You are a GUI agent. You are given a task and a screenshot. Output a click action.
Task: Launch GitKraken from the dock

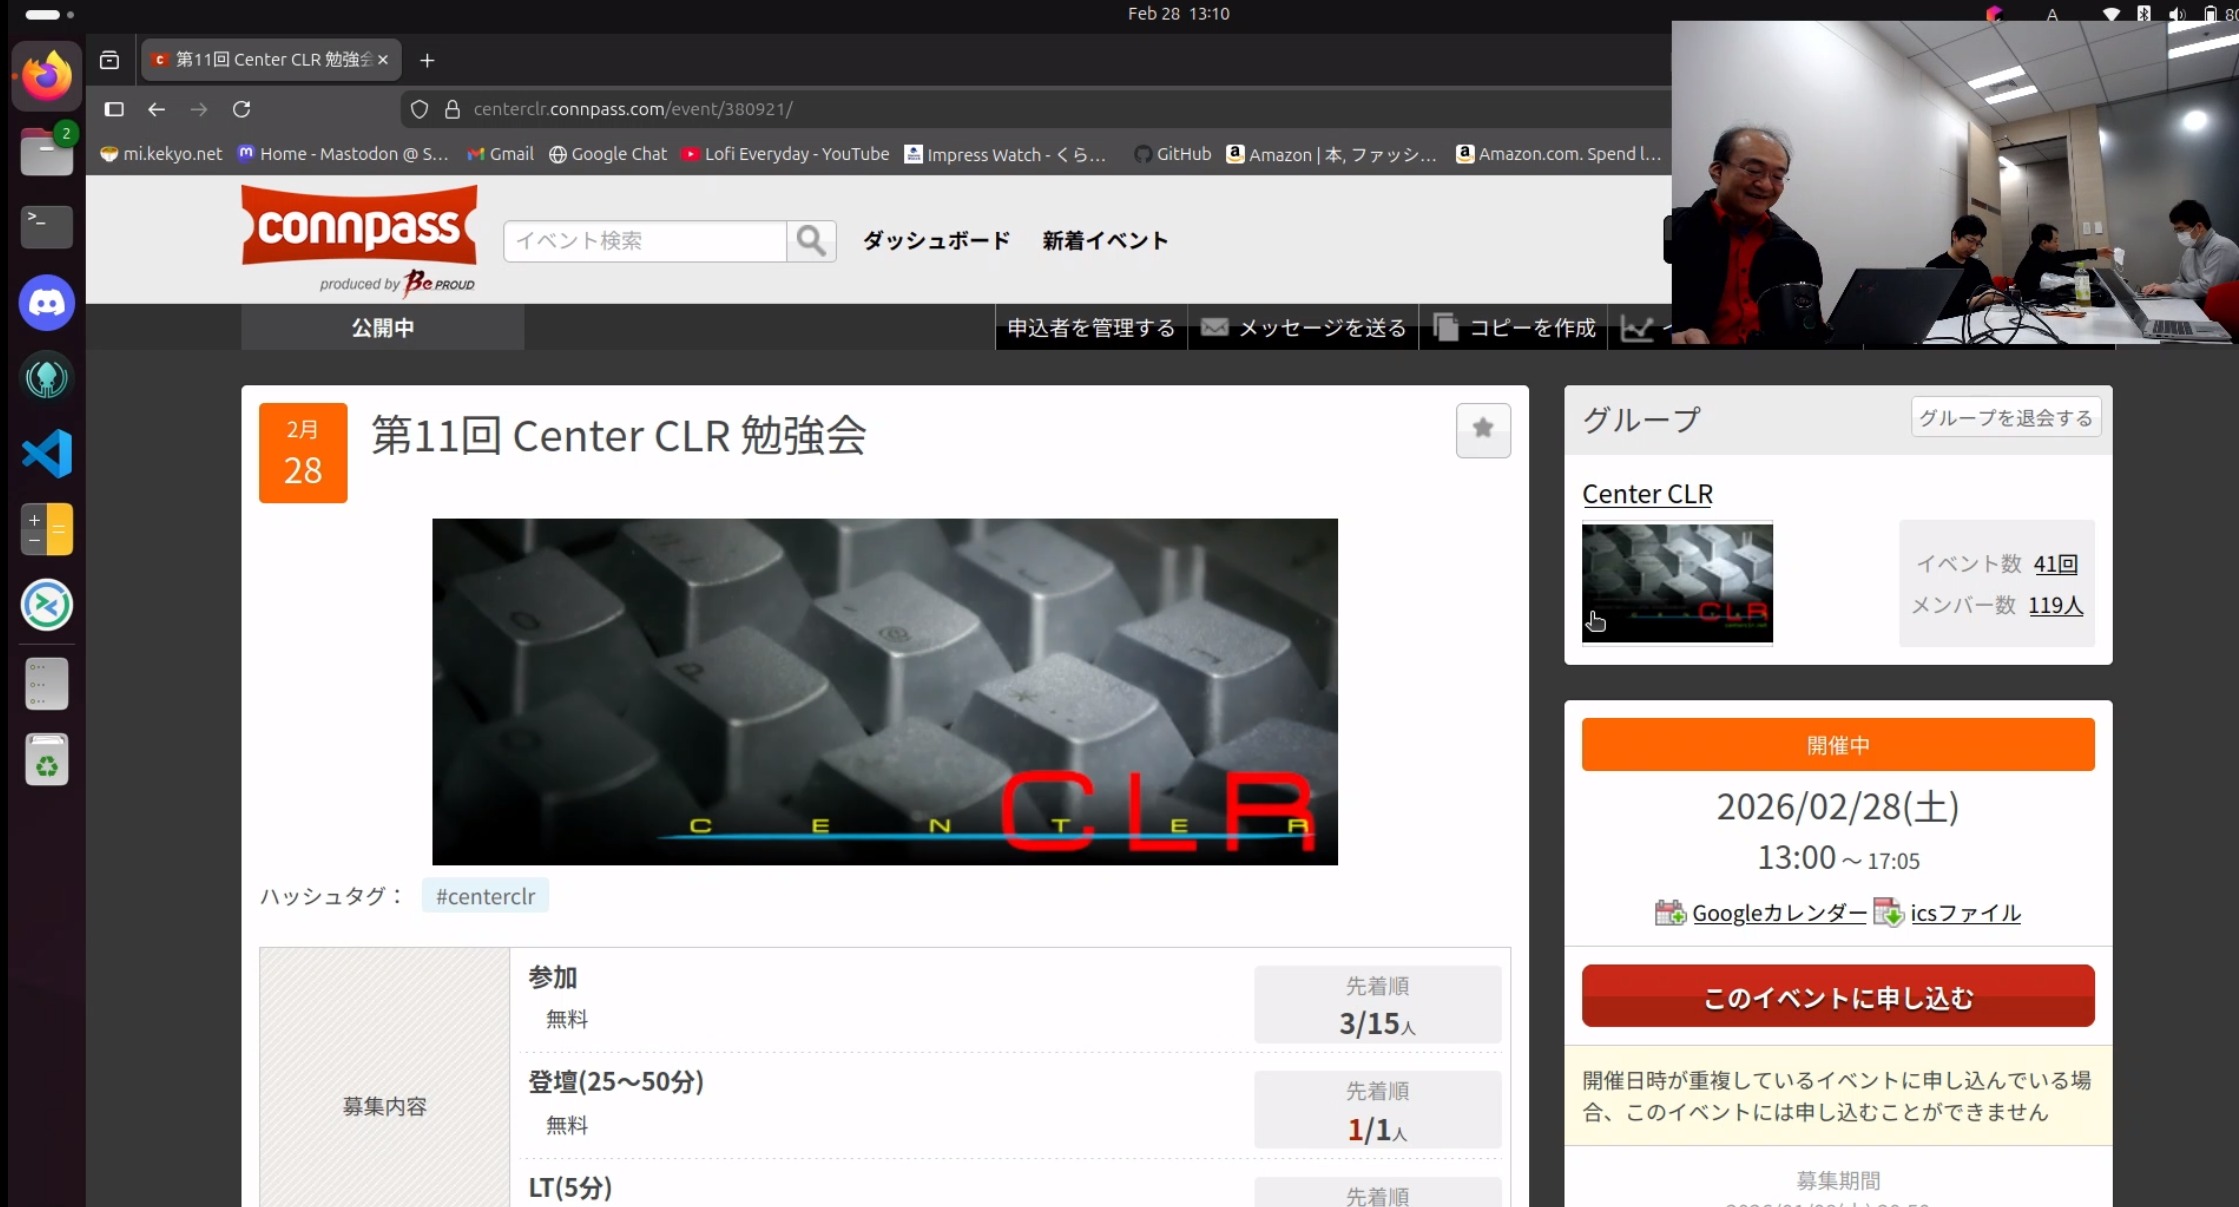coord(46,379)
